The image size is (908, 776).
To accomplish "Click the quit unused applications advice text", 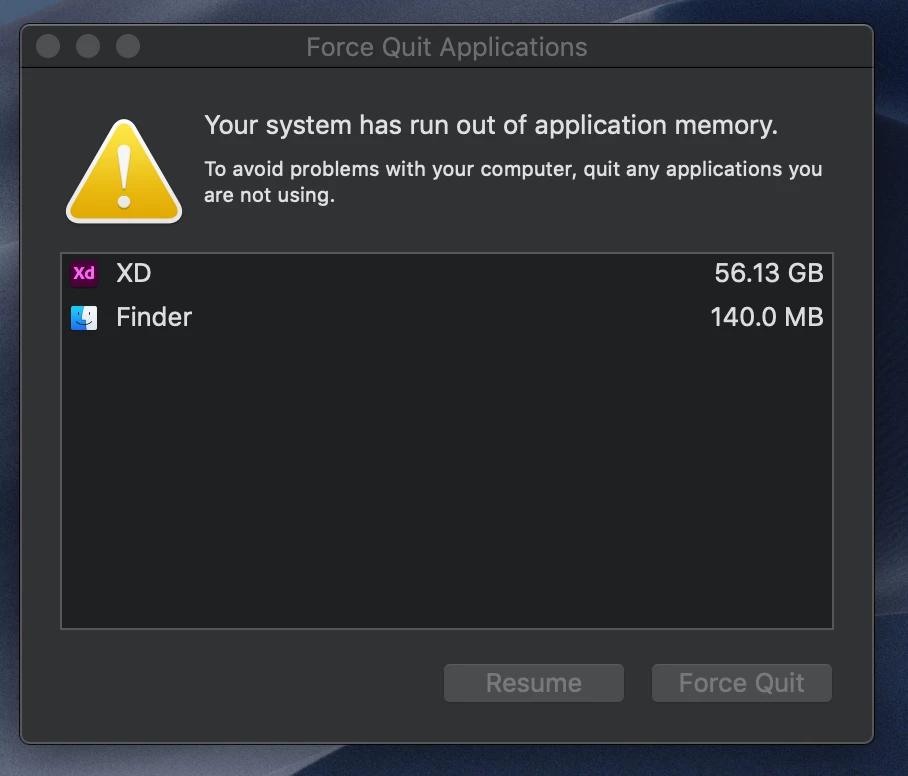I will pyautogui.click(x=513, y=182).
